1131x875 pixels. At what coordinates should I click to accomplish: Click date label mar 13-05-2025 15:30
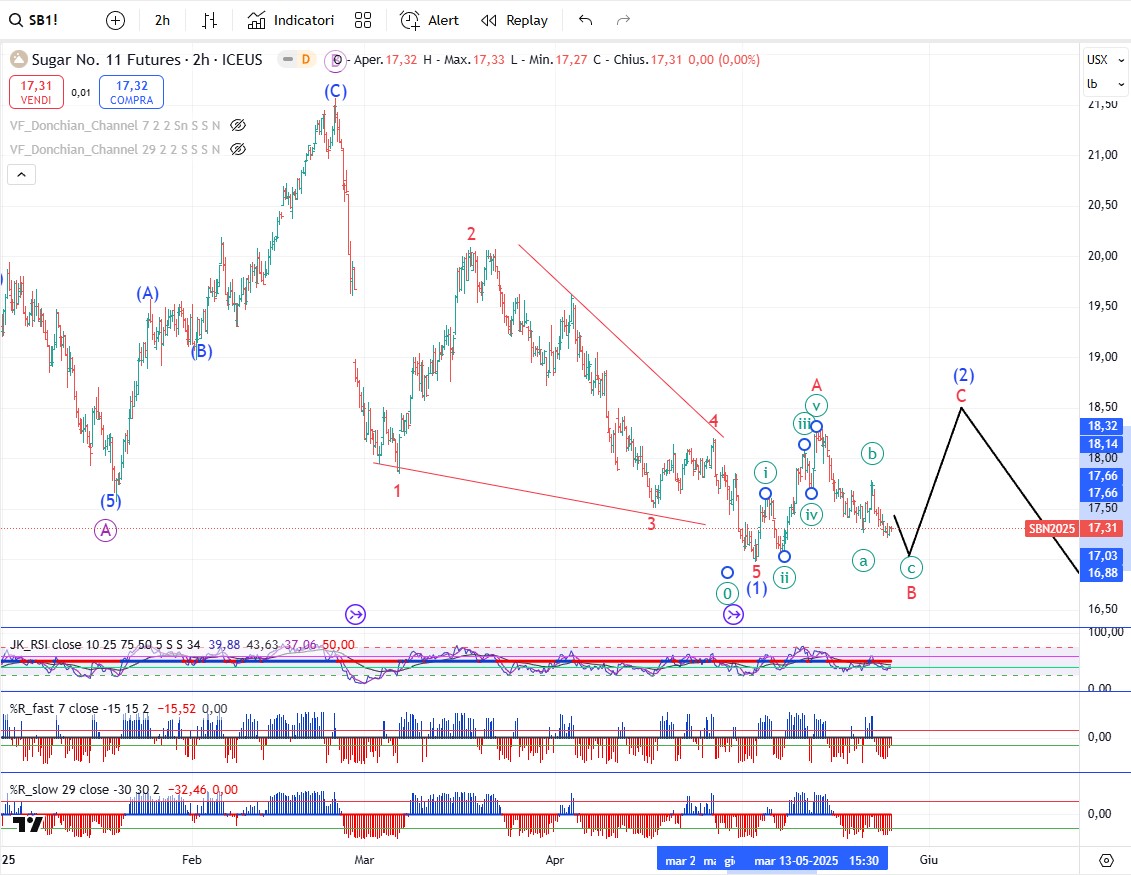[817, 861]
